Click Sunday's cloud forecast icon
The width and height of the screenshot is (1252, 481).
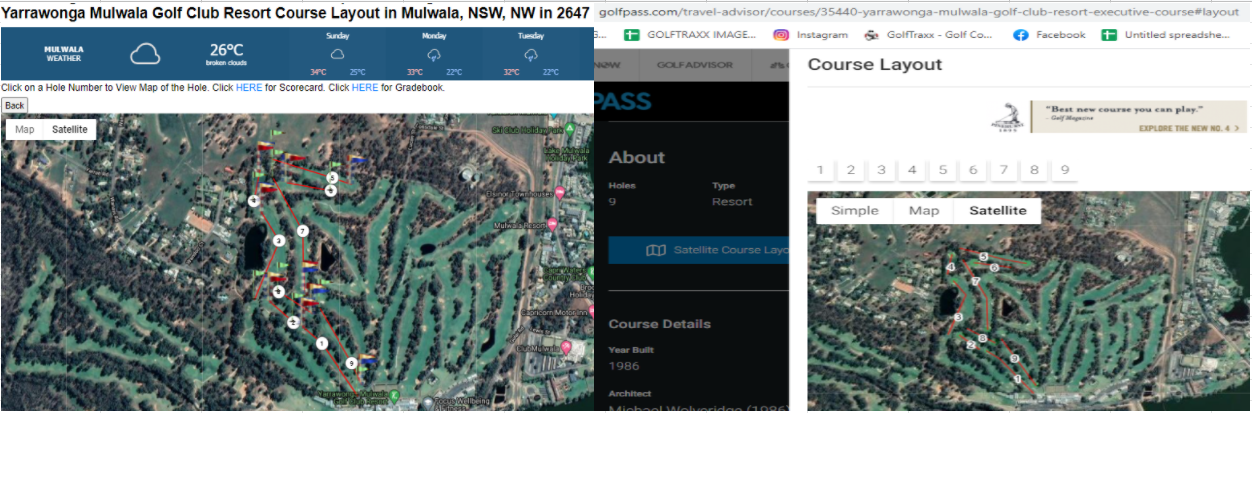tap(338, 54)
